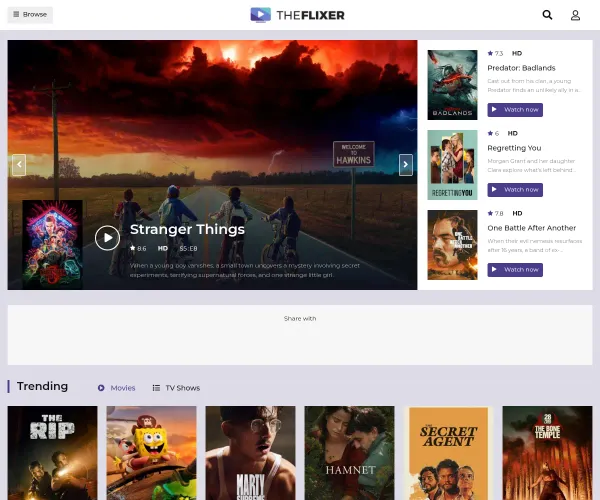Watch now for One Battle After Another
This screenshot has height=500, width=600.
point(515,270)
